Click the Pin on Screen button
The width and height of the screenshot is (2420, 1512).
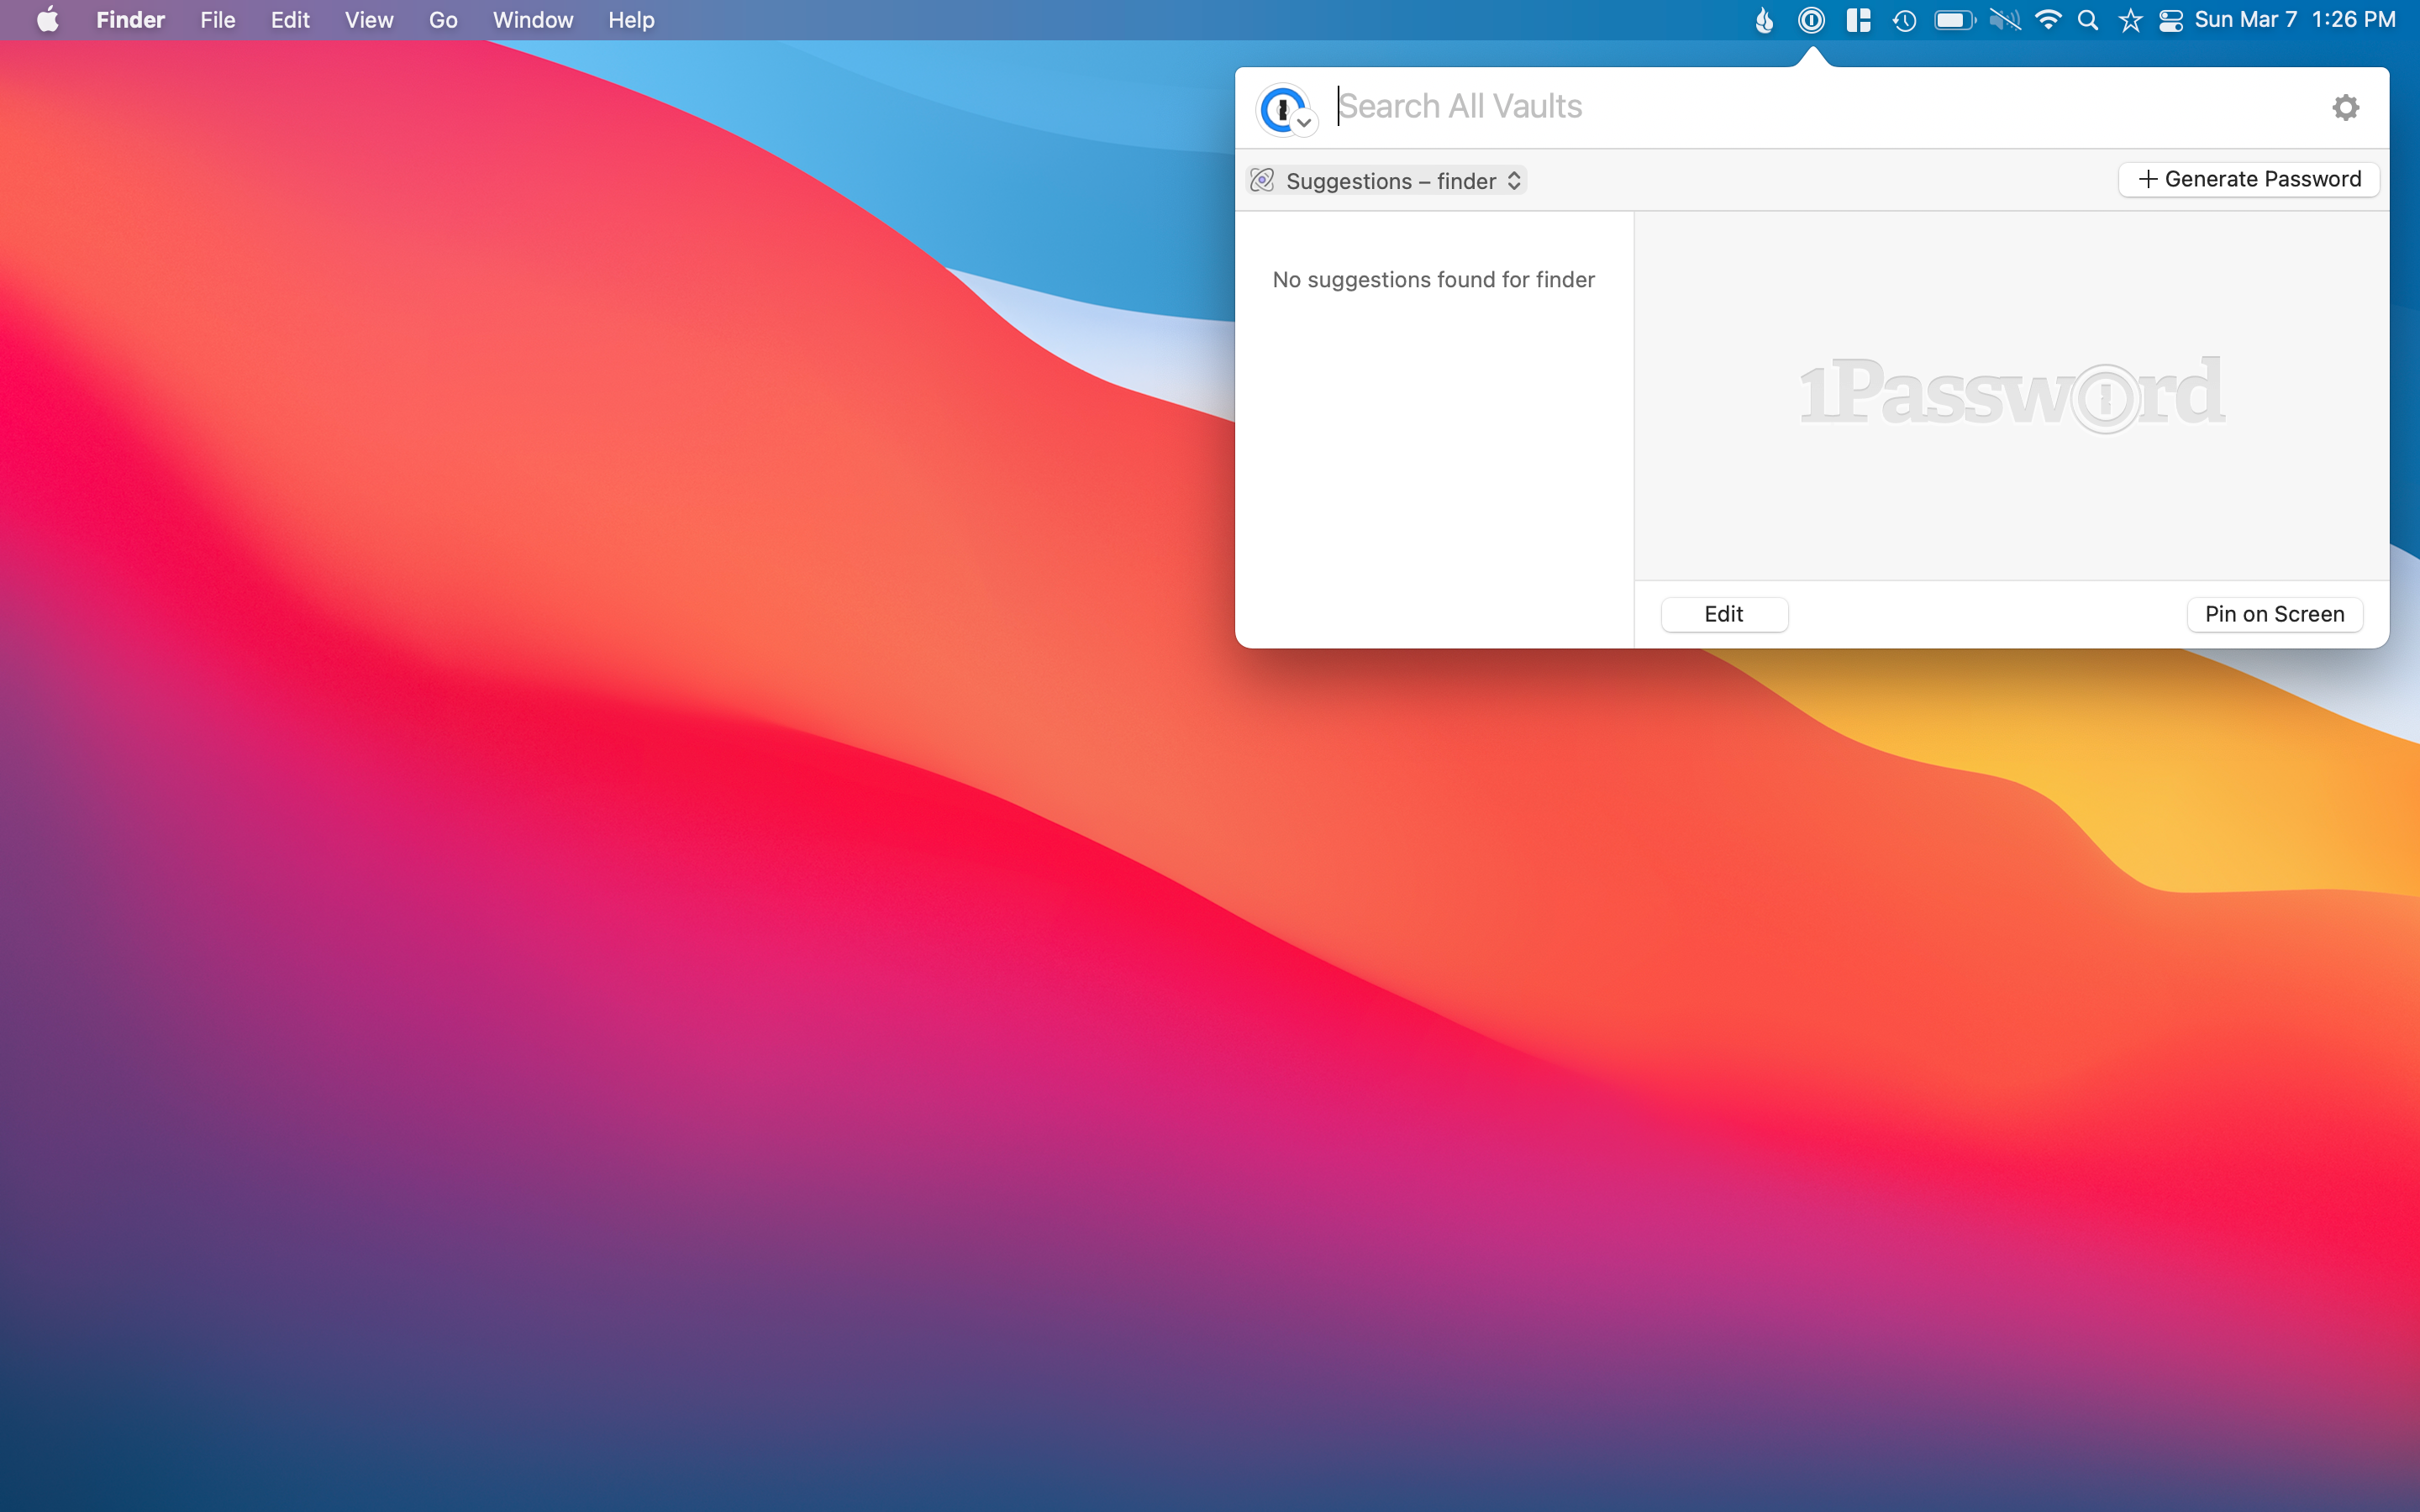tap(2274, 614)
